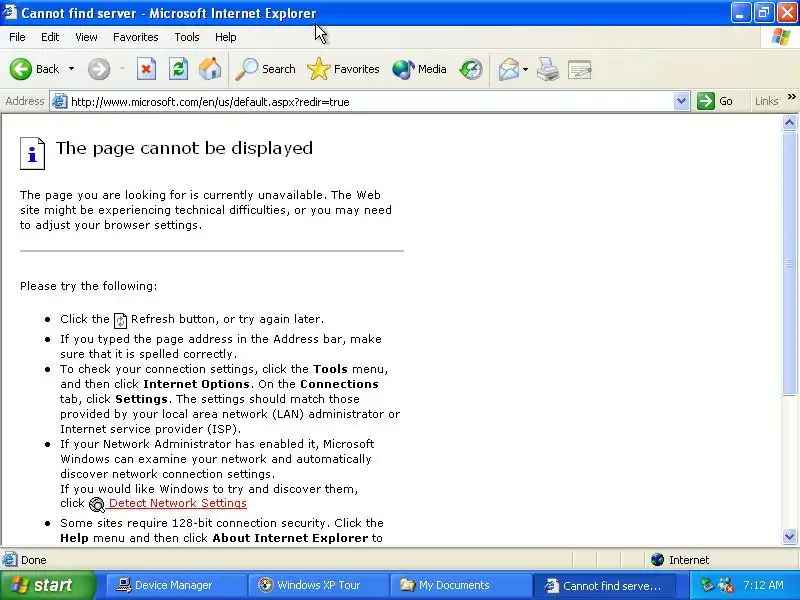Open the Edit menu
The image size is (800, 600).
click(x=50, y=37)
